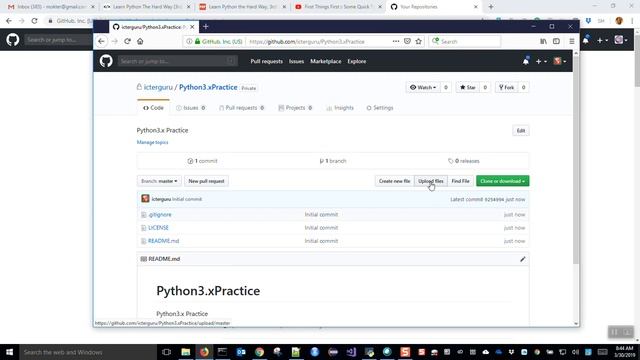Open File Explorer from taskbar
This screenshot has width=640, height=360.
[186, 352]
